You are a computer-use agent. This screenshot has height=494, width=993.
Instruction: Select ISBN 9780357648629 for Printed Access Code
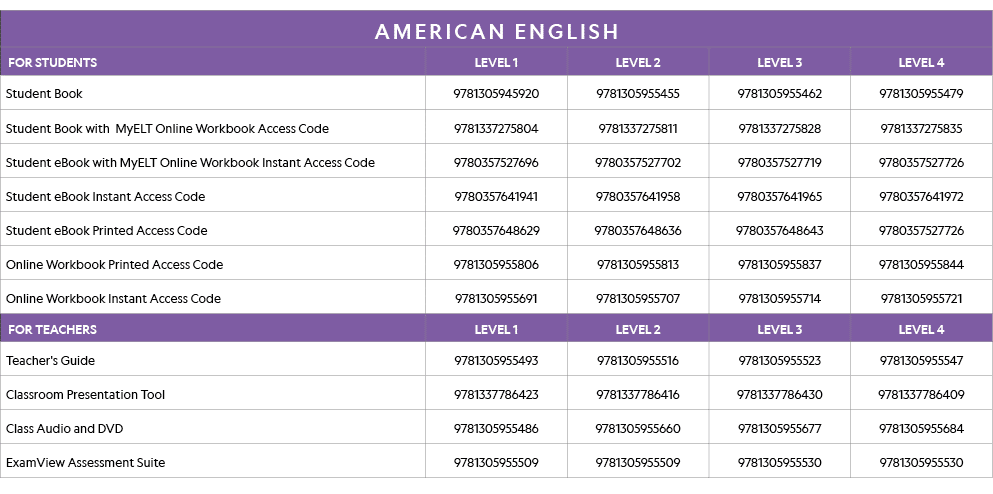click(x=496, y=231)
